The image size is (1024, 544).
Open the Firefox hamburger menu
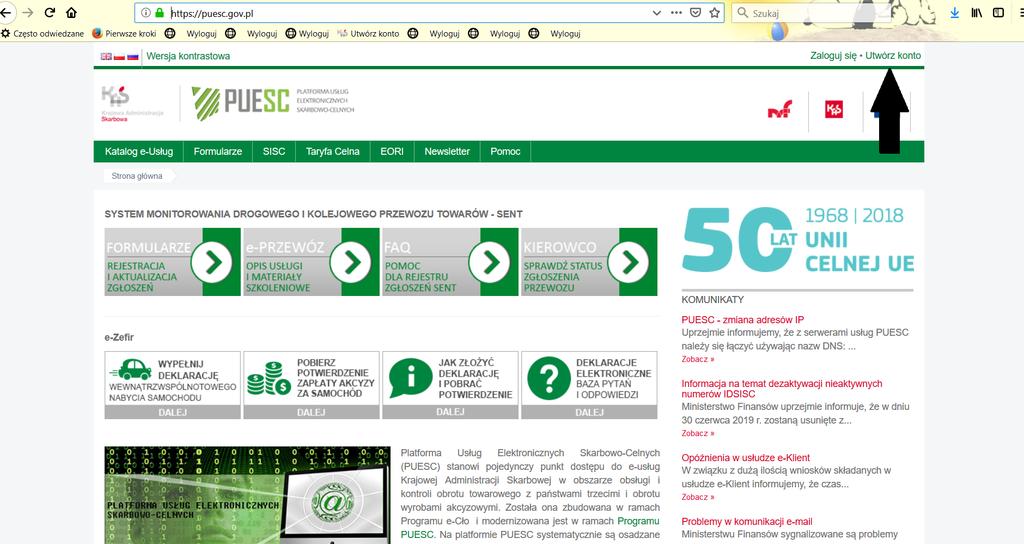pos(1020,12)
